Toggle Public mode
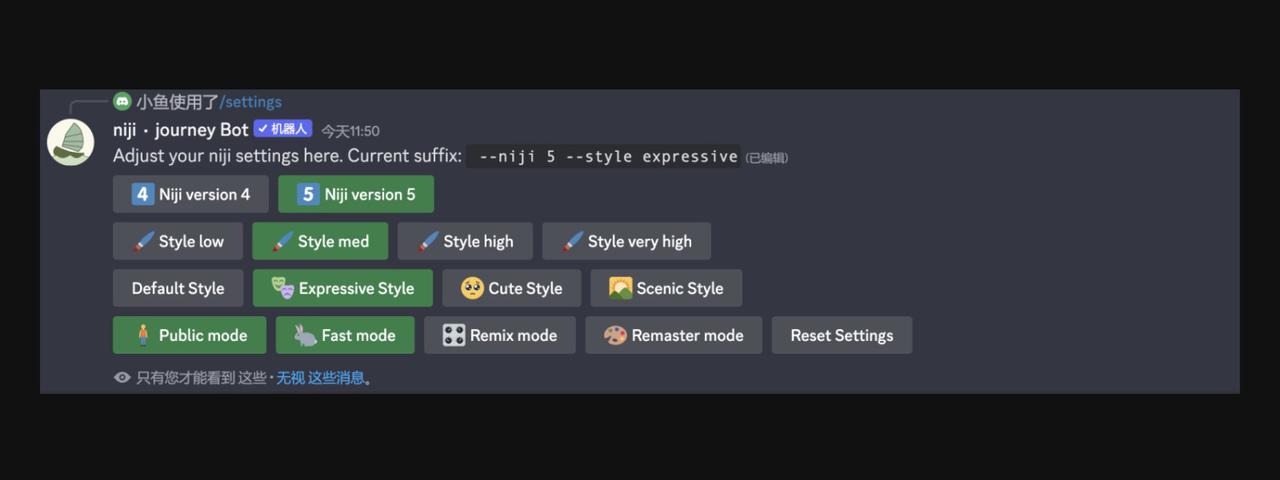Screen dimensions: 1280x480 pos(190,335)
